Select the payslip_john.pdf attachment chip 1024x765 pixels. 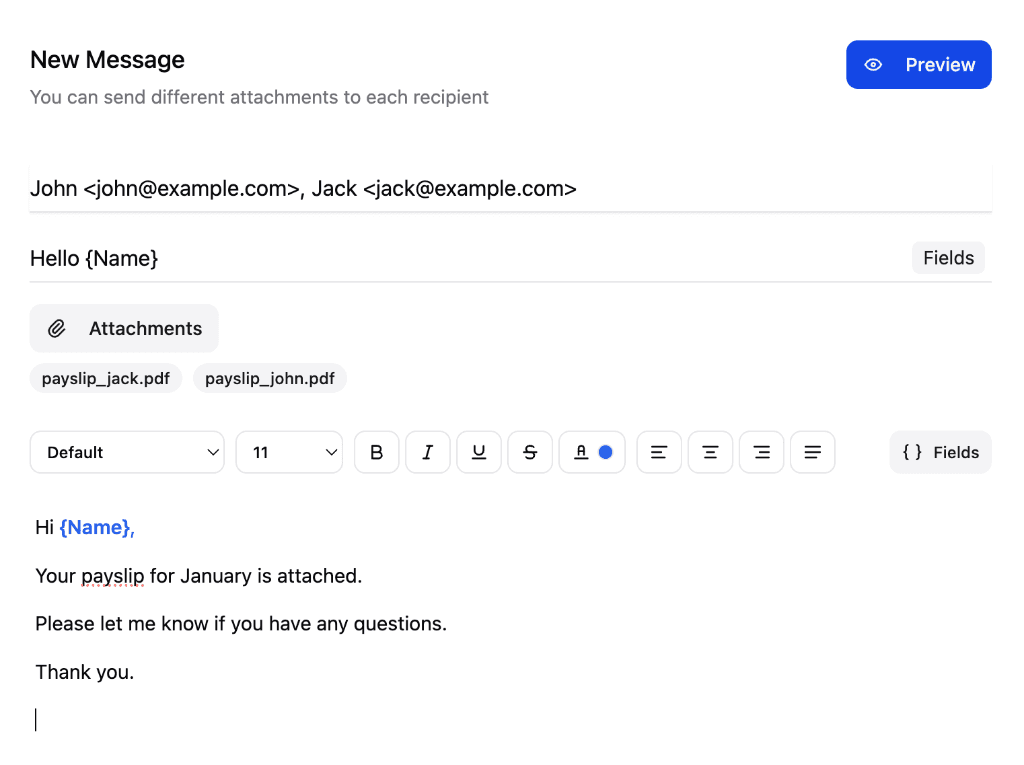pyautogui.click(x=269, y=378)
